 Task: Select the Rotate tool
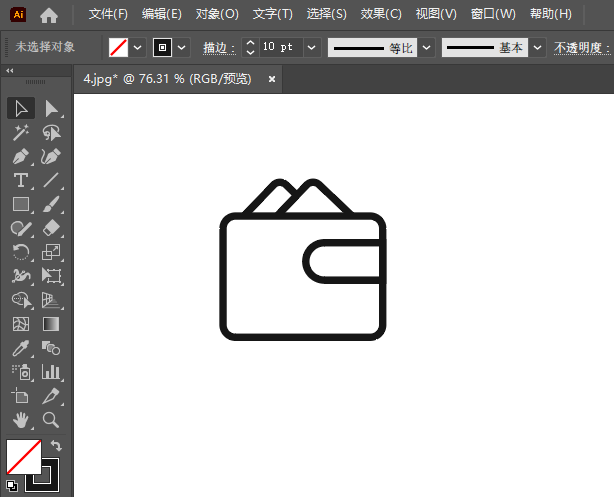(x=21, y=252)
